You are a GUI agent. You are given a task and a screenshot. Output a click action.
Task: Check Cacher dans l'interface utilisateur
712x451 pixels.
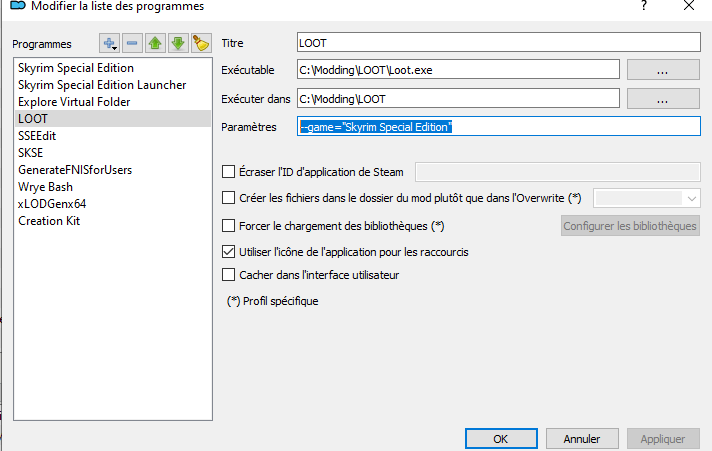[x=228, y=275]
